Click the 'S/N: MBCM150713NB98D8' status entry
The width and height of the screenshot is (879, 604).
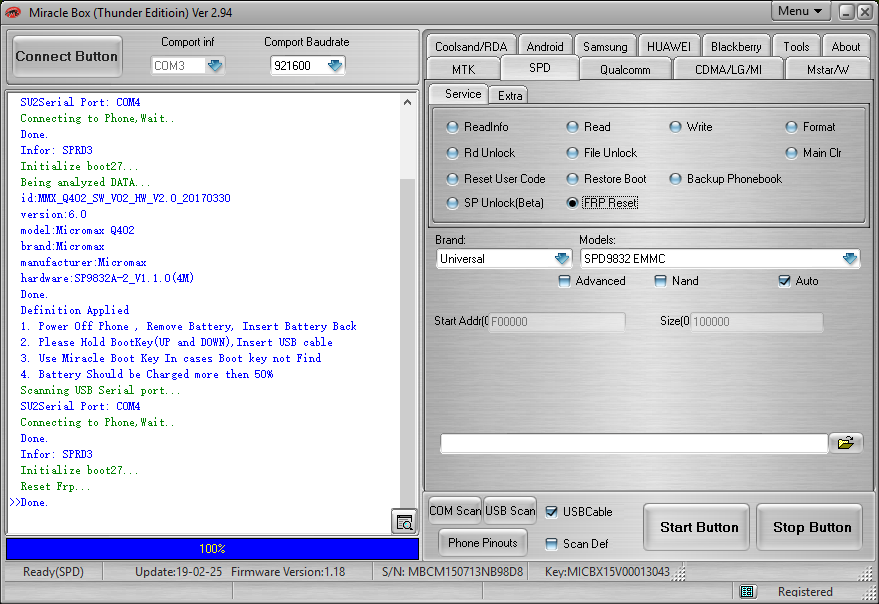pos(452,571)
